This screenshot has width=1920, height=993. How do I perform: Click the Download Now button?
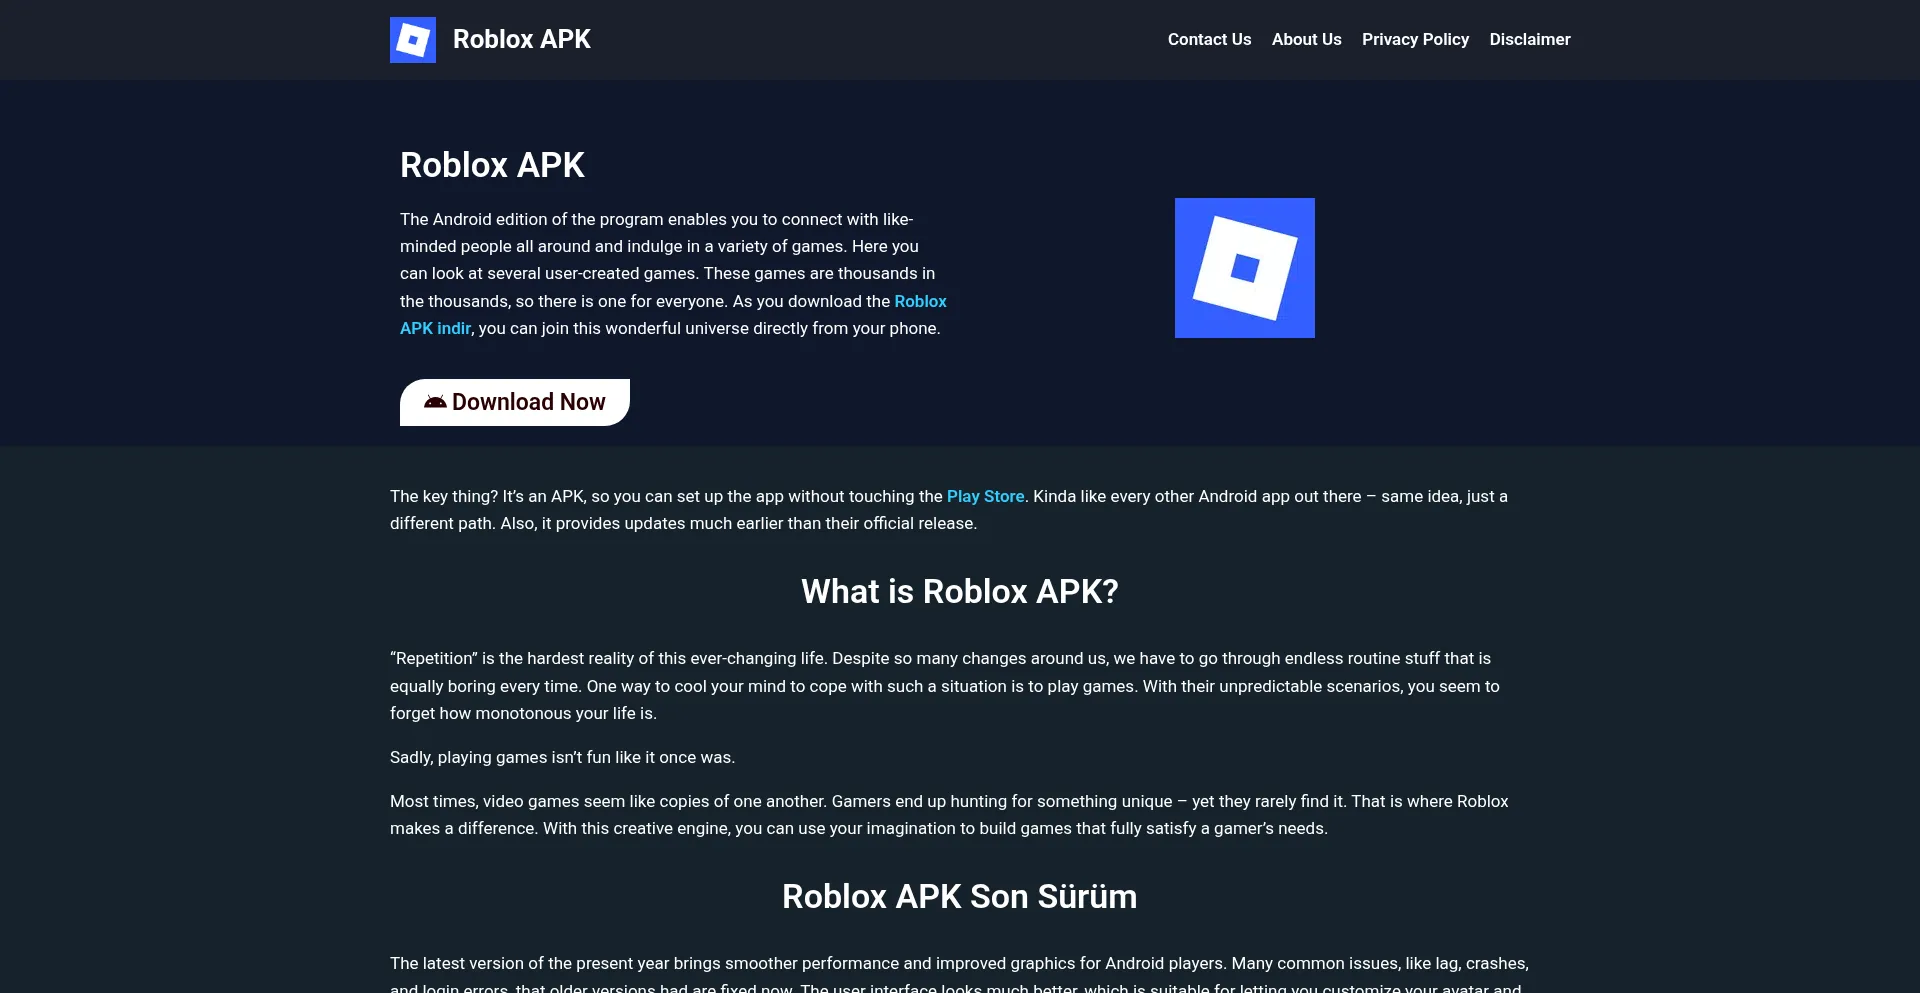[x=515, y=402]
